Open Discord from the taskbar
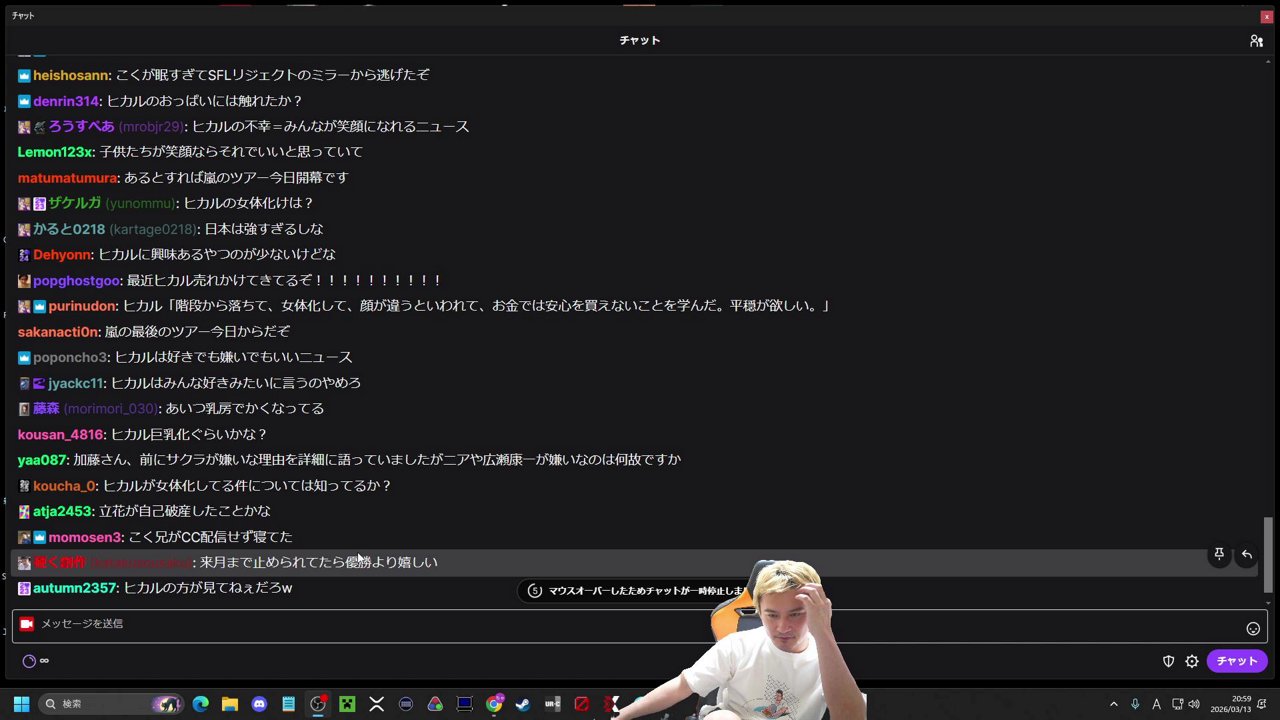This screenshot has height=720, width=1280. [x=259, y=704]
